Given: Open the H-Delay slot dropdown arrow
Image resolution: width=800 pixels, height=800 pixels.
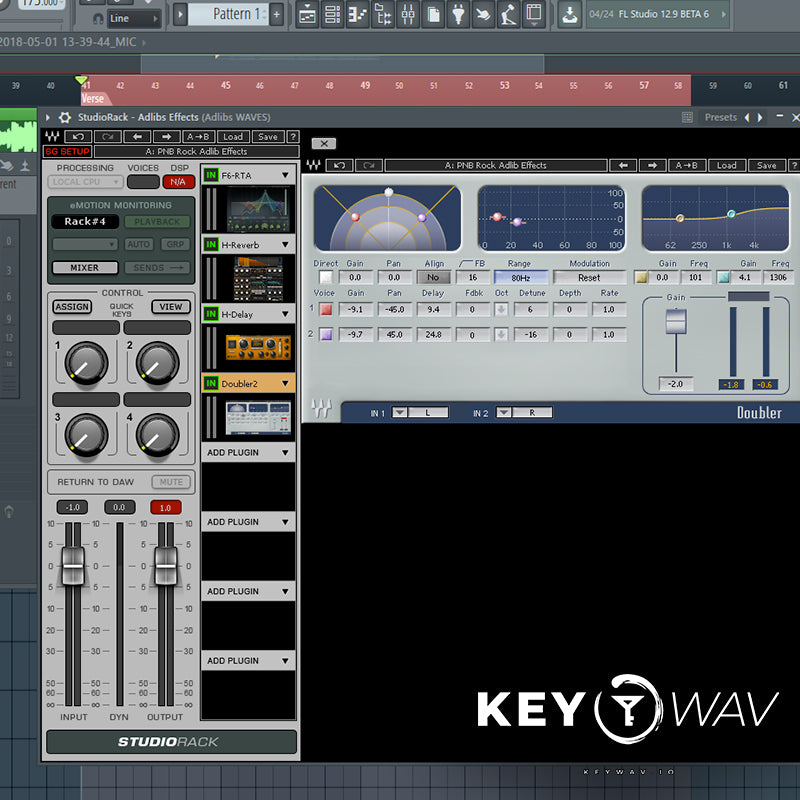Looking at the screenshot, I should pos(285,314).
